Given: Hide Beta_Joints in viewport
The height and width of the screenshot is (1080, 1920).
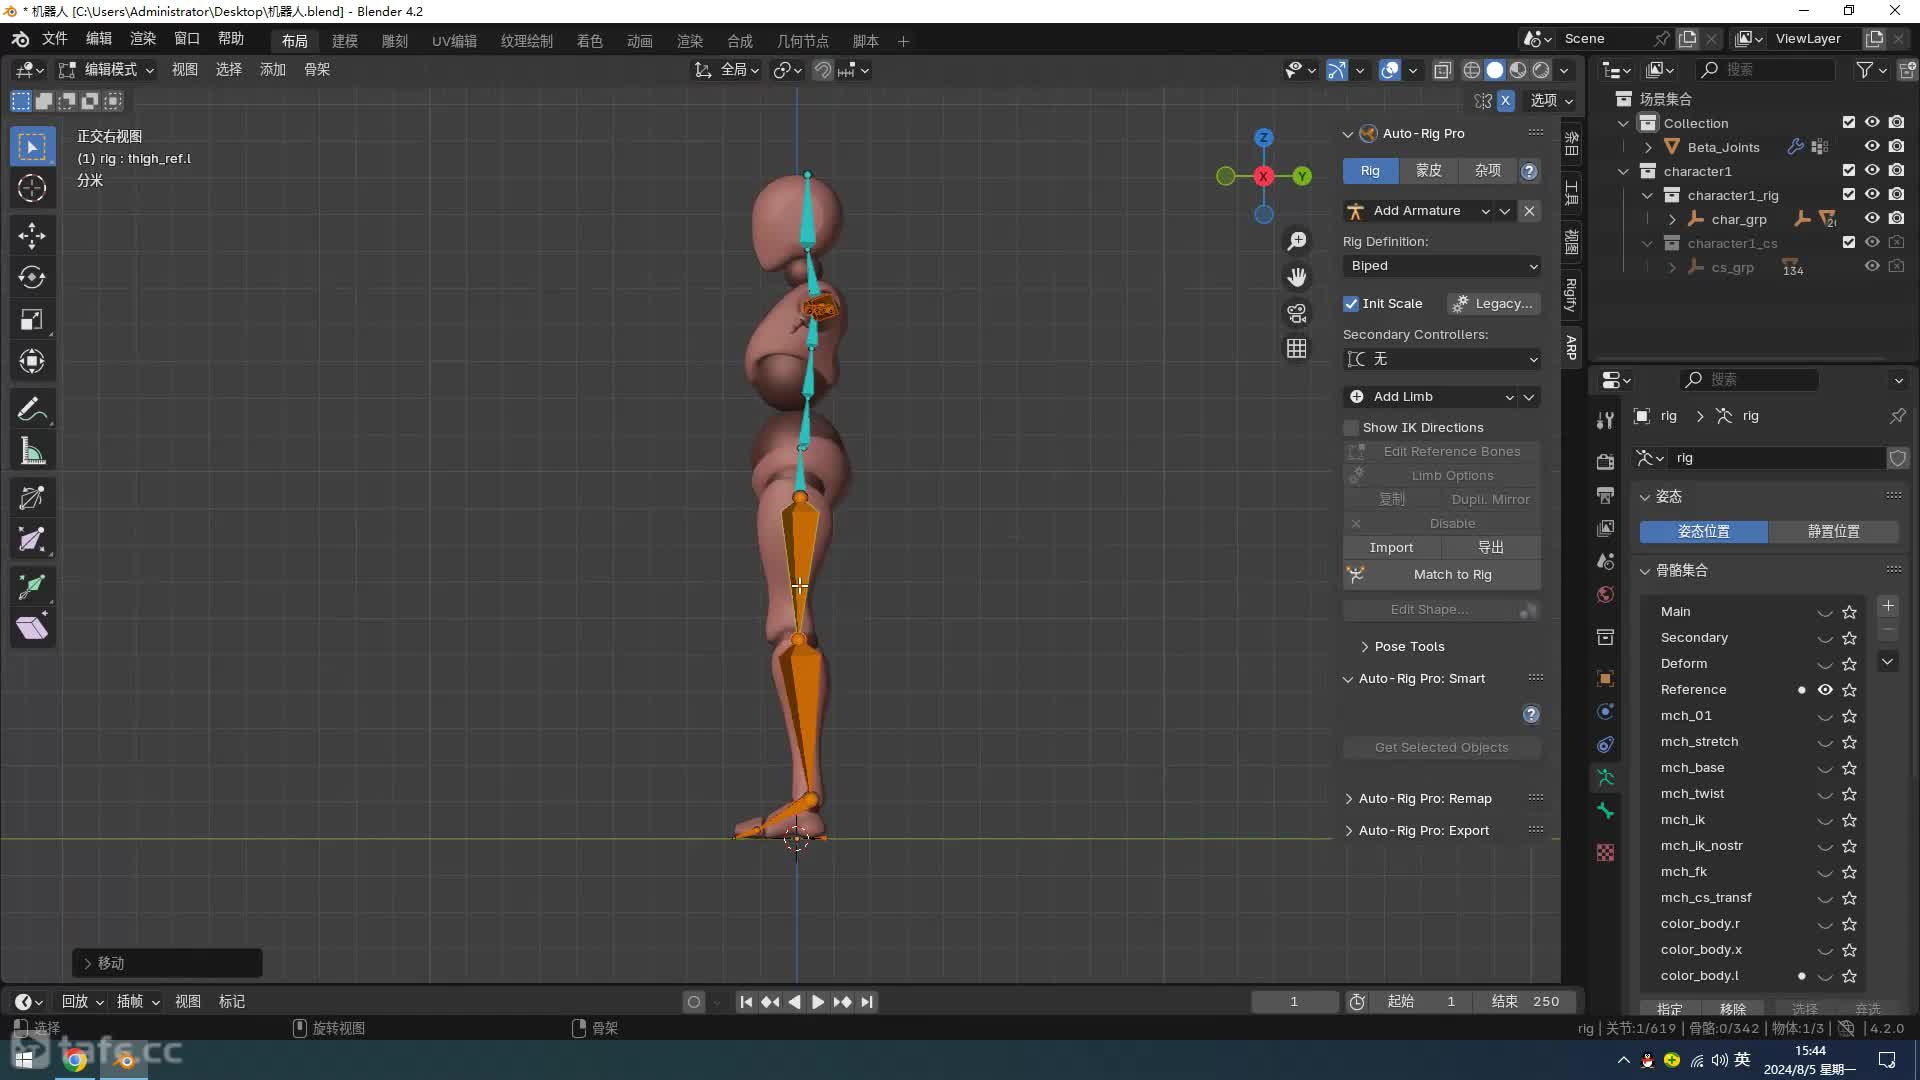Looking at the screenshot, I should point(1872,147).
